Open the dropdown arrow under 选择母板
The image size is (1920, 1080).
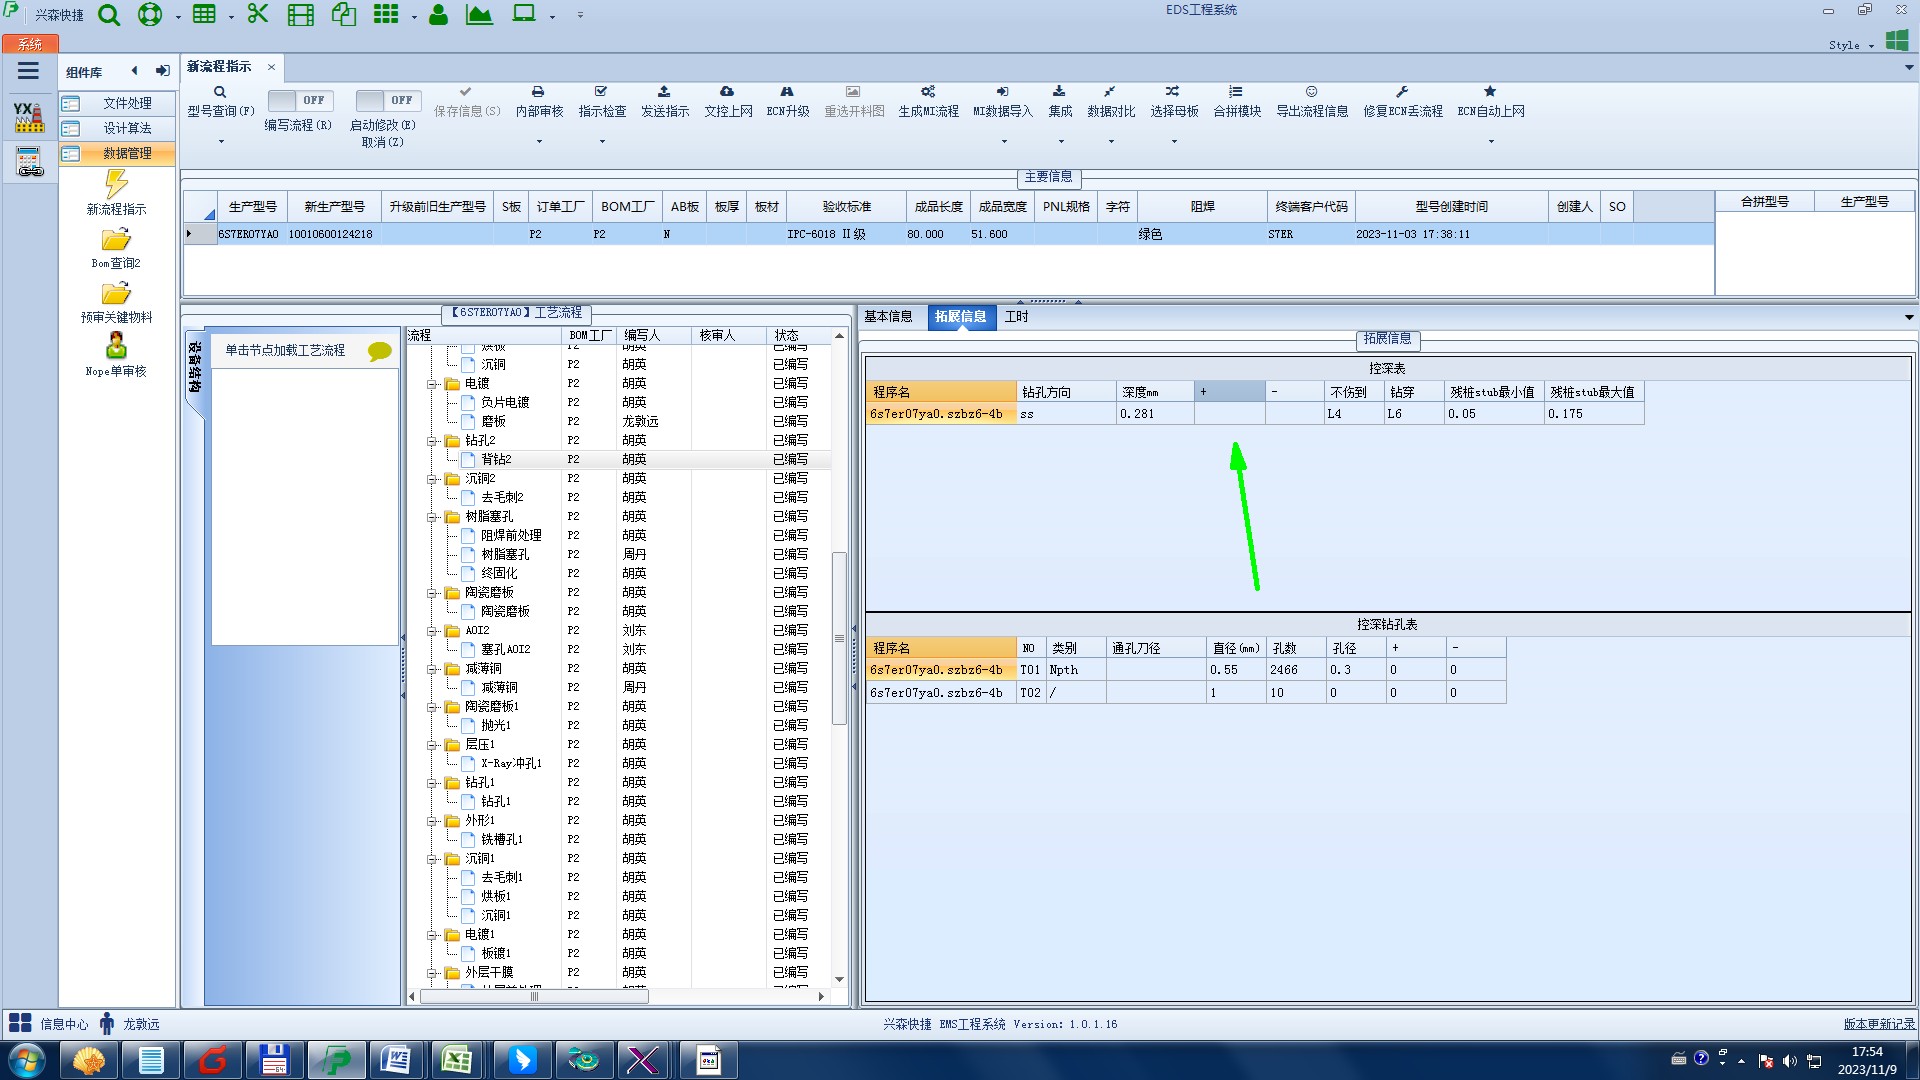(1174, 142)
